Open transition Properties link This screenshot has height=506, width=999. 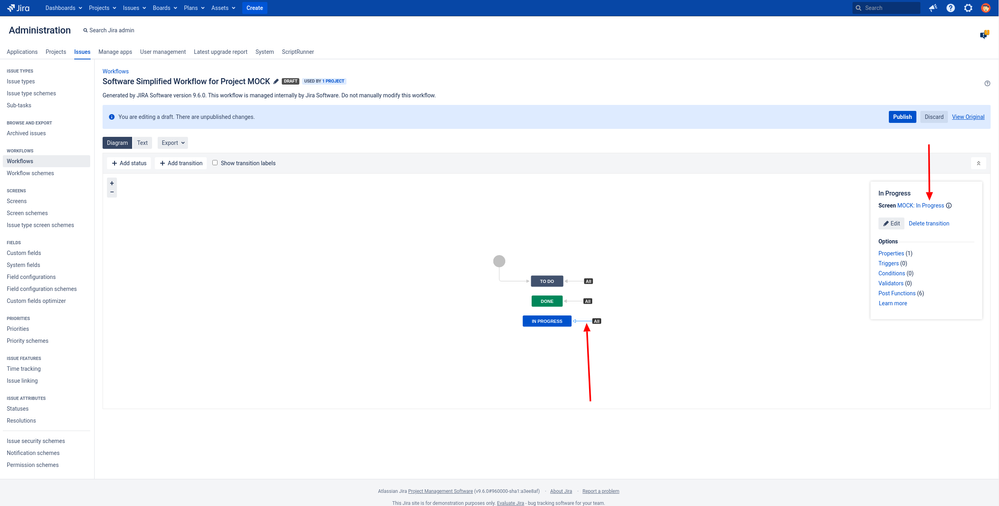(x=891, y=254)
